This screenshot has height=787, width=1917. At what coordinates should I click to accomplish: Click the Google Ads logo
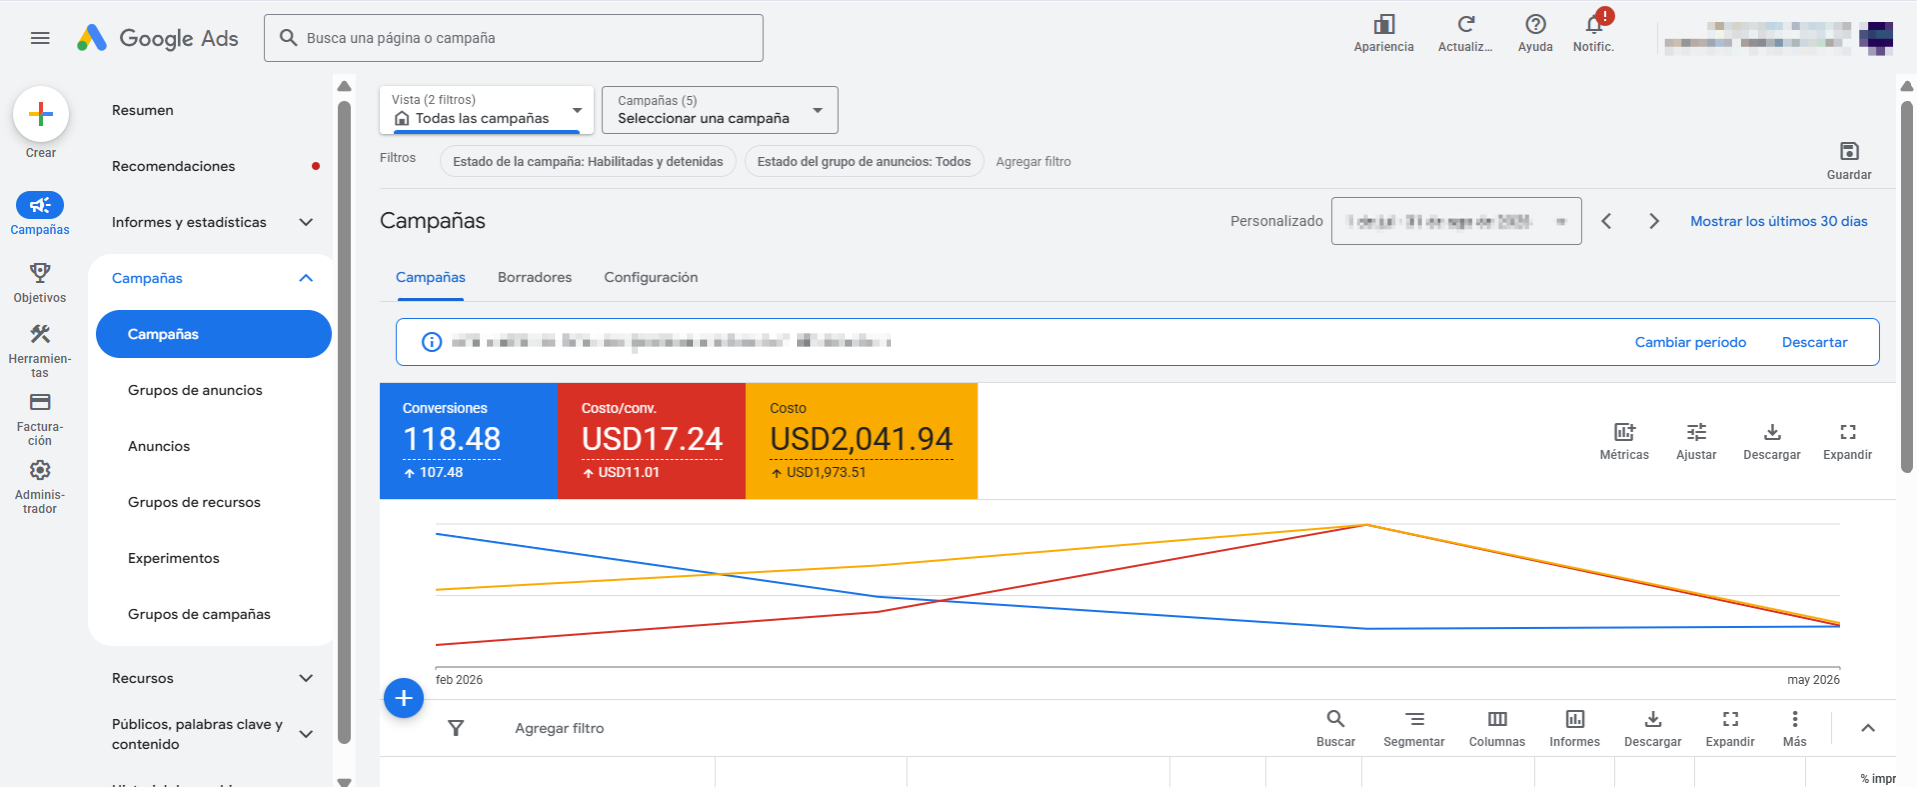[158, 38]
